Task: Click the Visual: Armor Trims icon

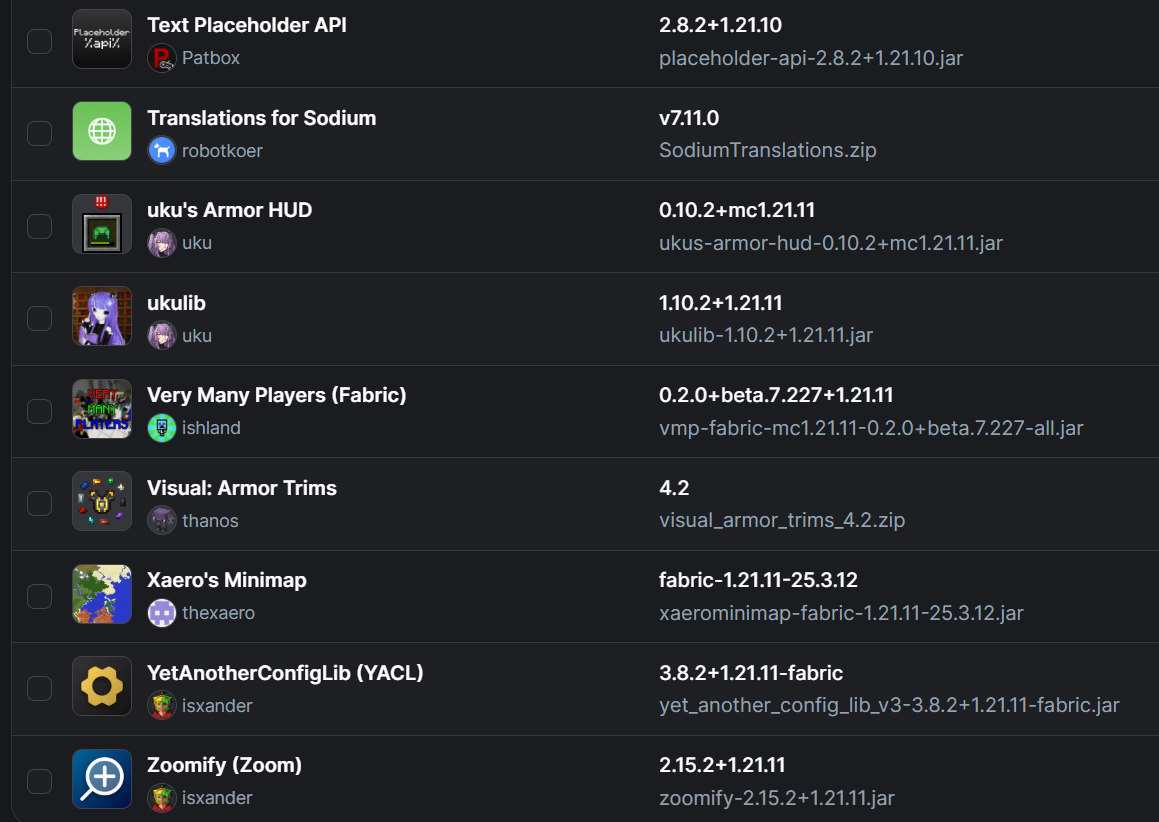Action: point(102,501)
